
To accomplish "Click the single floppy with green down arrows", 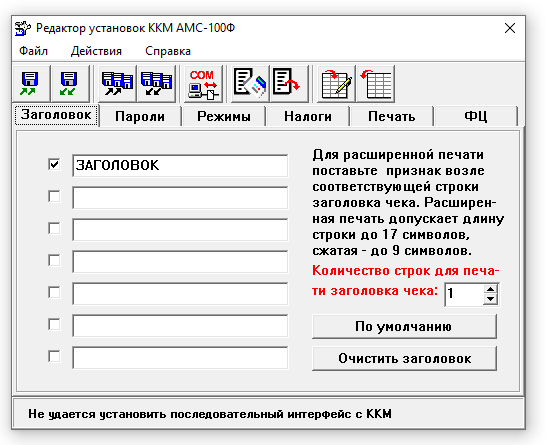I will (x=70, y=84).
